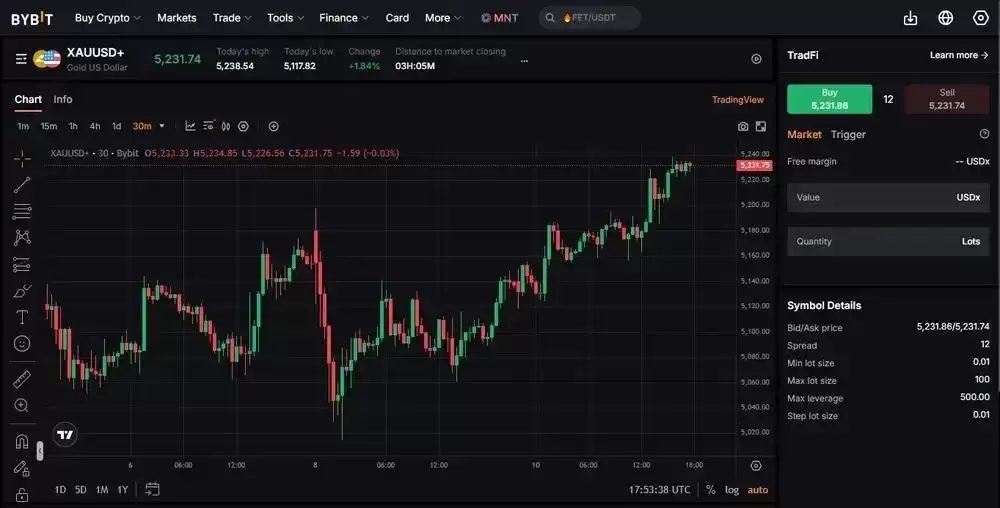The width and height of the screenshot is (1000, 508).
Task: Open the Fibonacci retracement tools
Action: coord(22,211)
